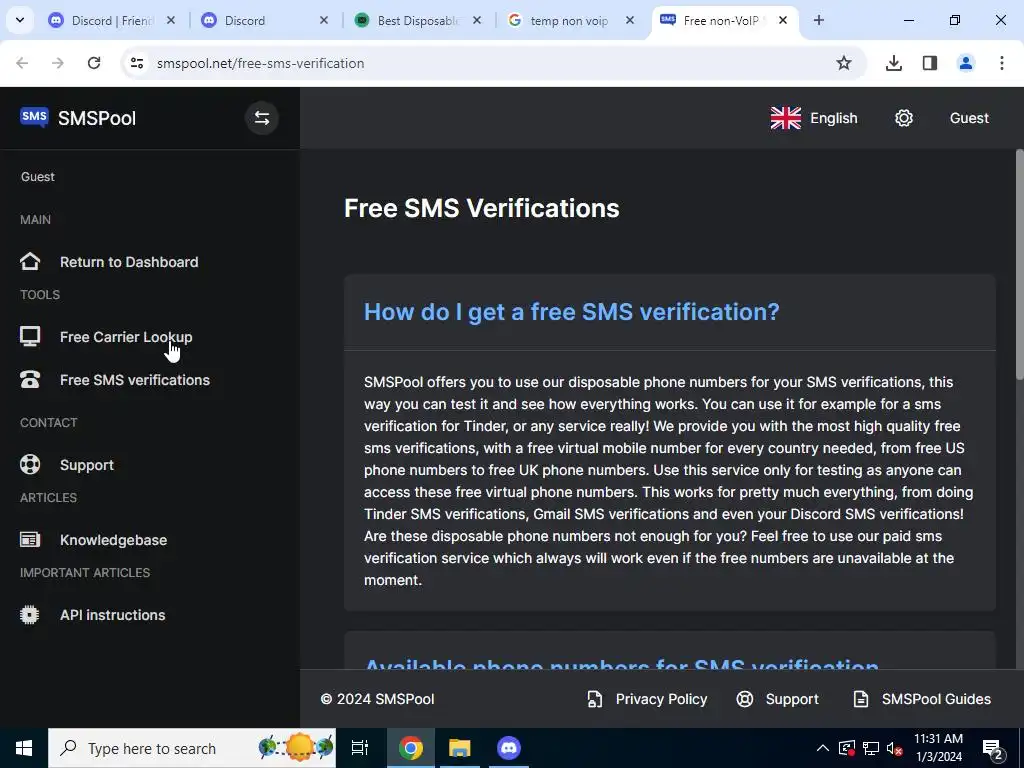Open settings gear in page header
The image size is (1024, 768).
[x=904, y=118]
